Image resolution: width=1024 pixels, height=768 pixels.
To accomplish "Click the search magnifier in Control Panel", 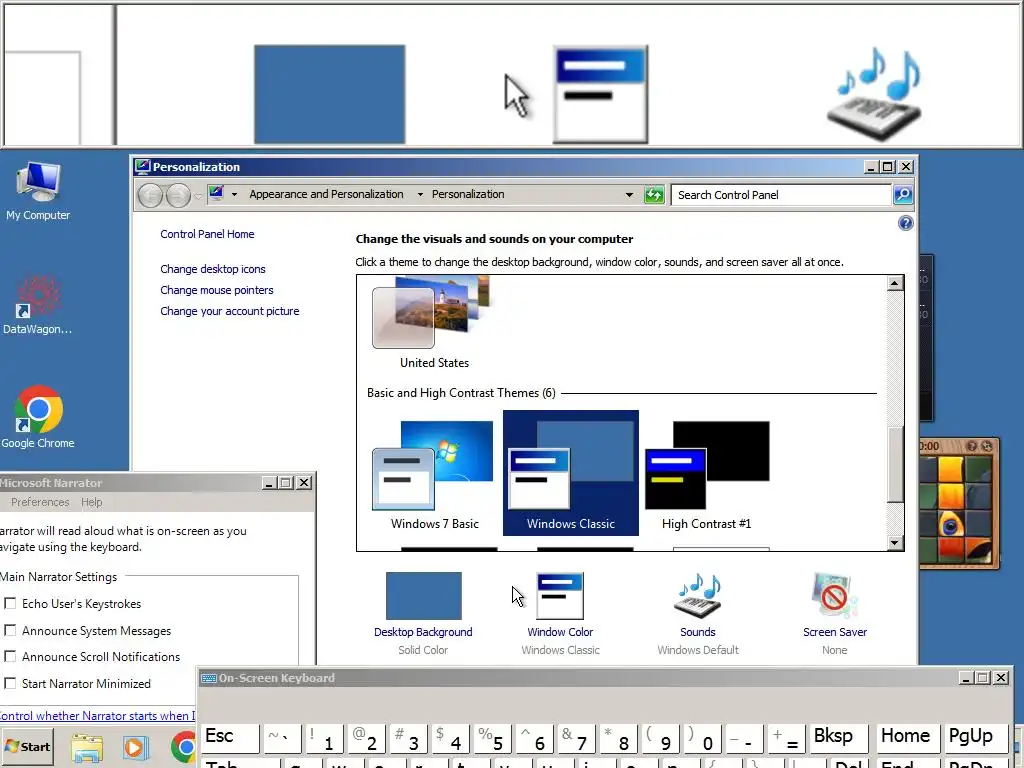I will point(903,195).
